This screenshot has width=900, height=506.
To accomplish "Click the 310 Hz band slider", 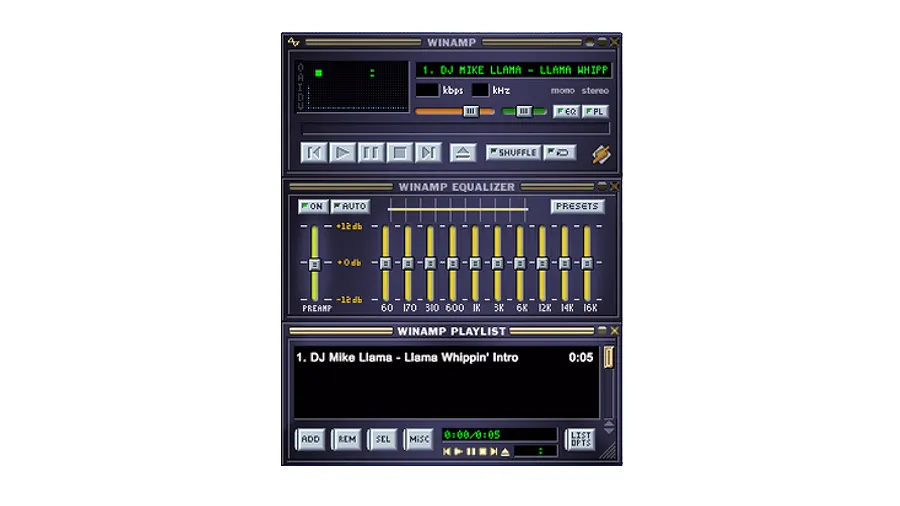I will (x=430, y=263).
